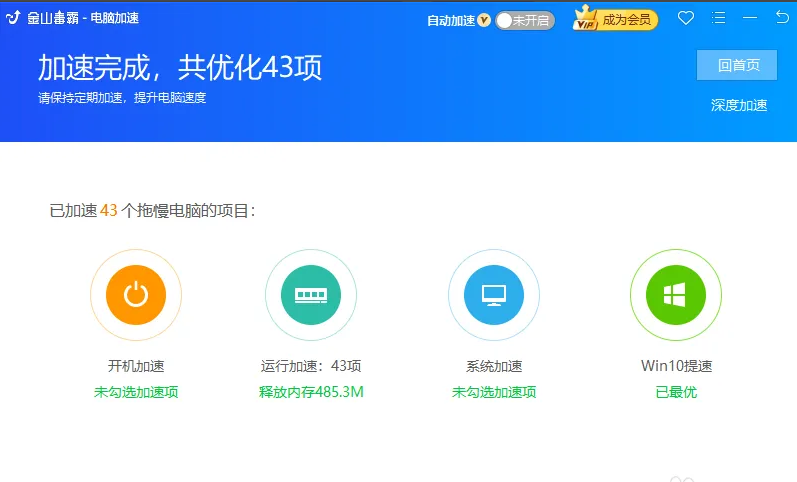Click the 运行加速：43项 label
Screen dimensions: 797x482
(310, 366)
